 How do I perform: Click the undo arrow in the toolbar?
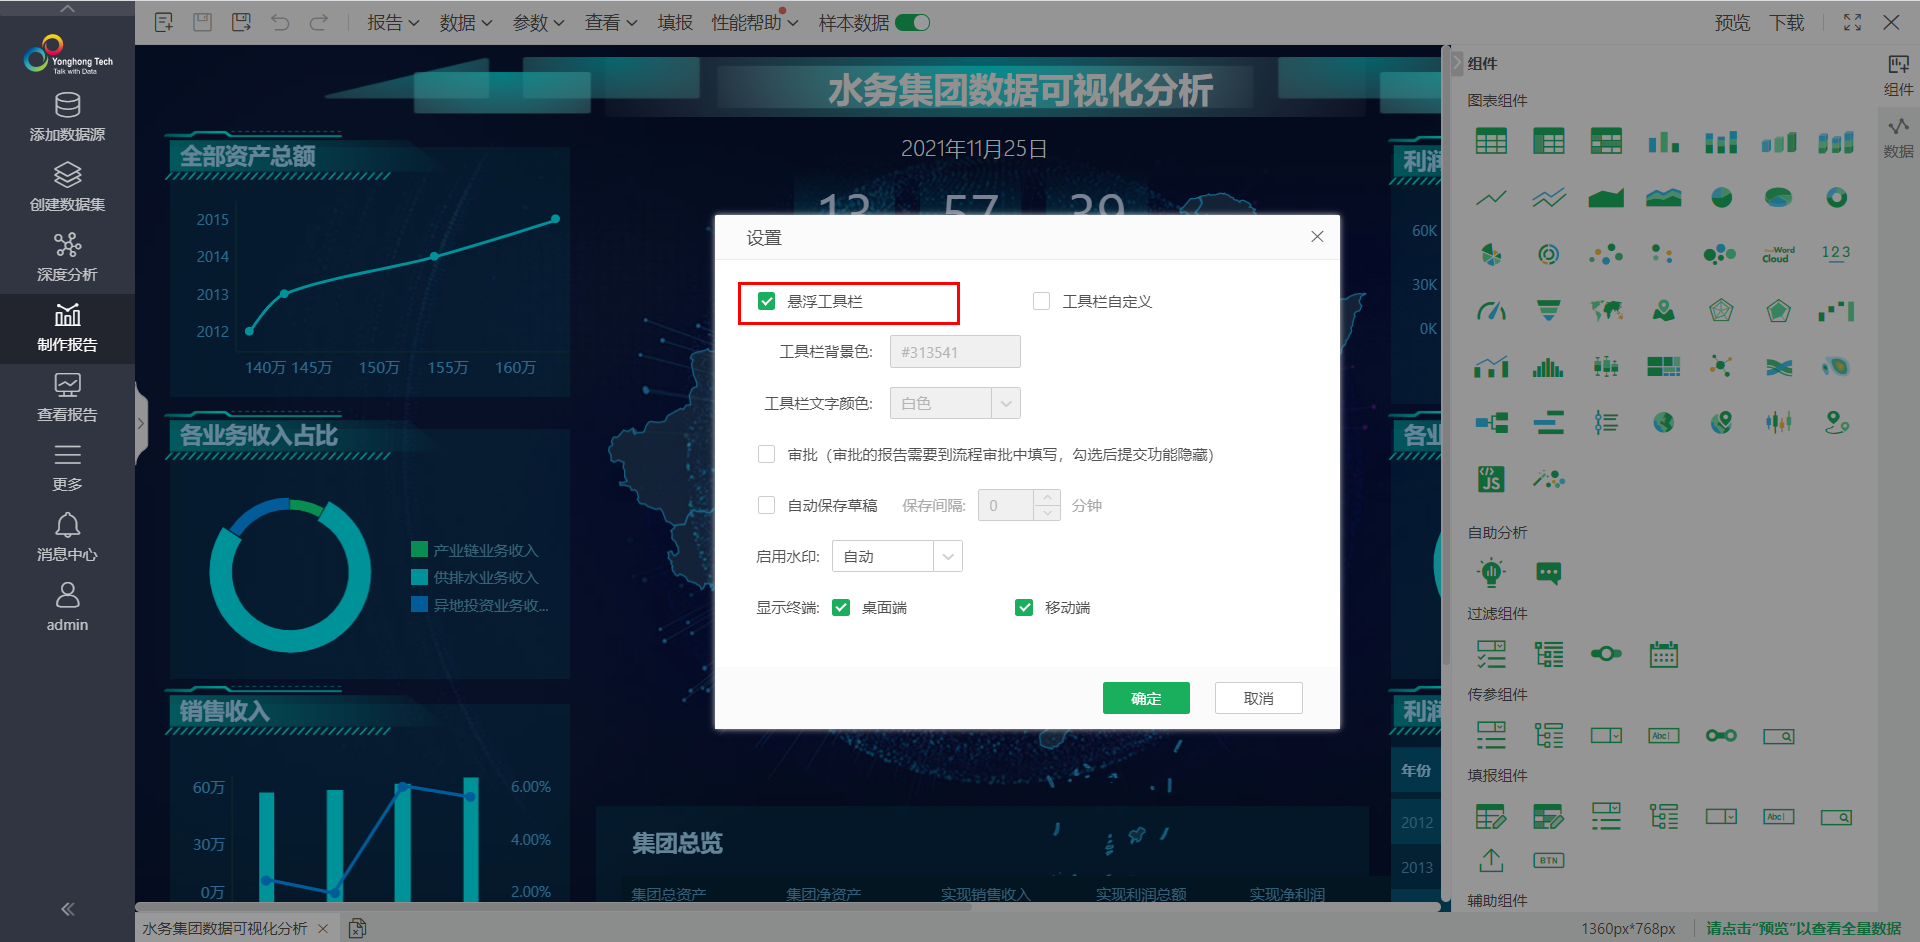280,22
